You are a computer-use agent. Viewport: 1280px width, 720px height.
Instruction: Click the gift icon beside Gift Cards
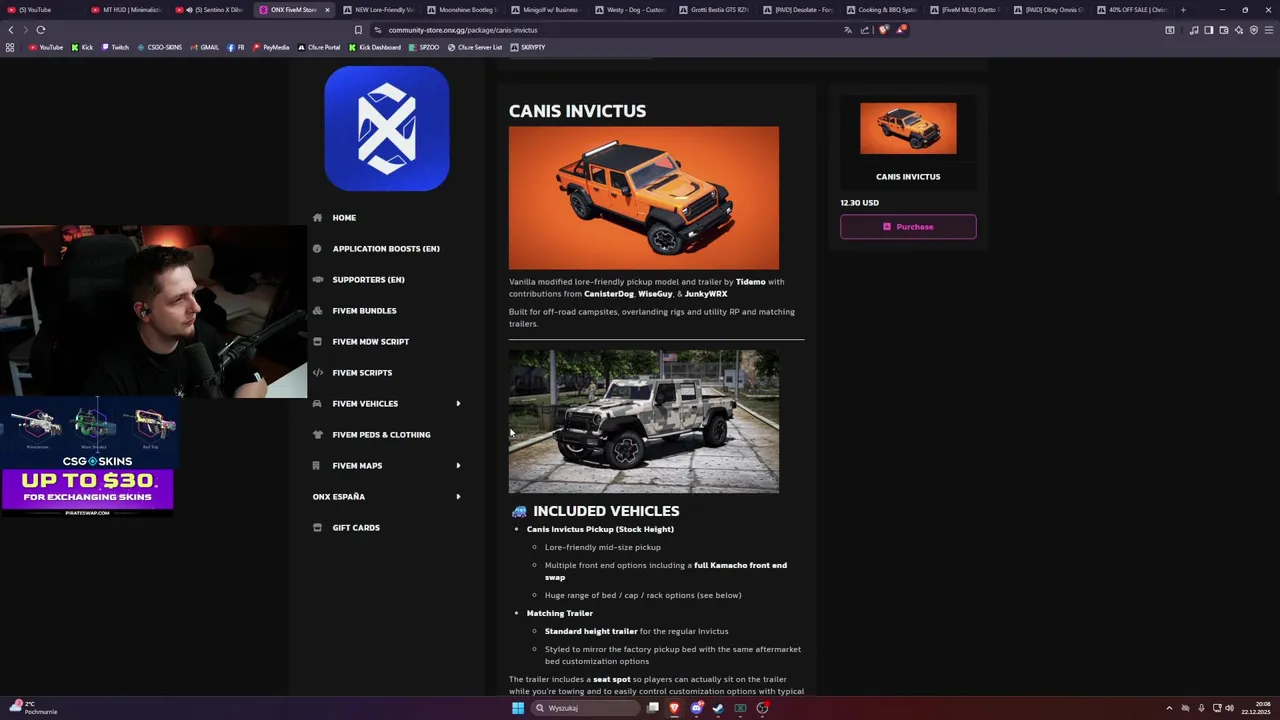click(x=317, y=527)
